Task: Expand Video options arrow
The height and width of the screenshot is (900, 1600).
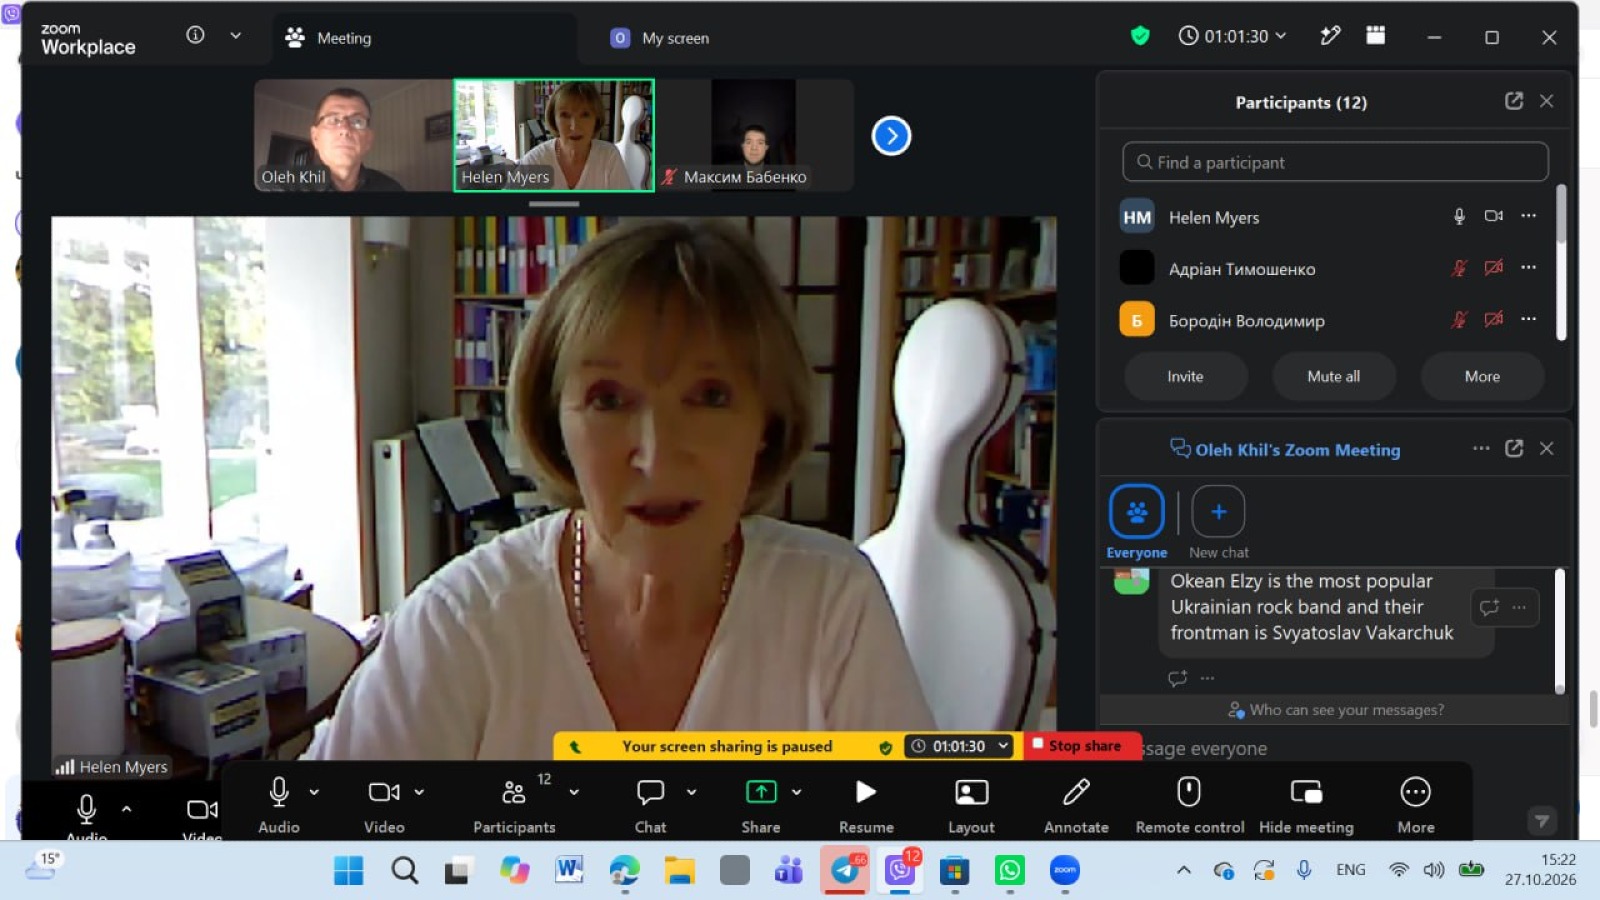Action: pos(419,792)
